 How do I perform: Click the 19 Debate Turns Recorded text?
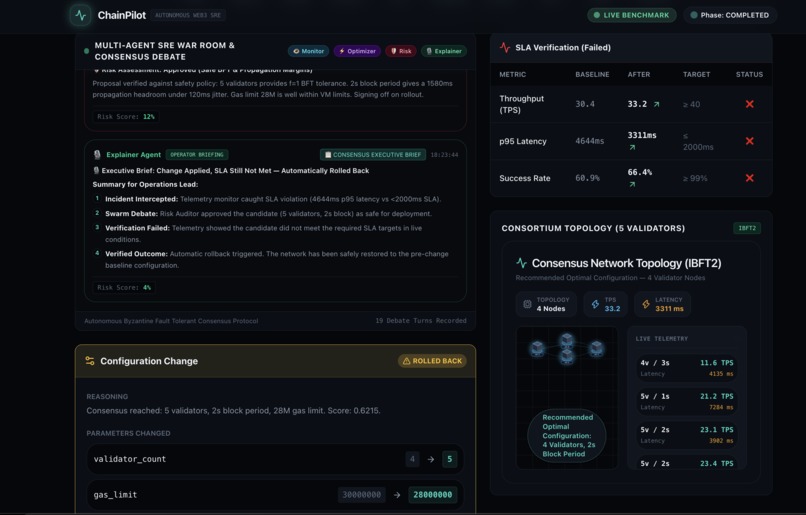(420, 321)
